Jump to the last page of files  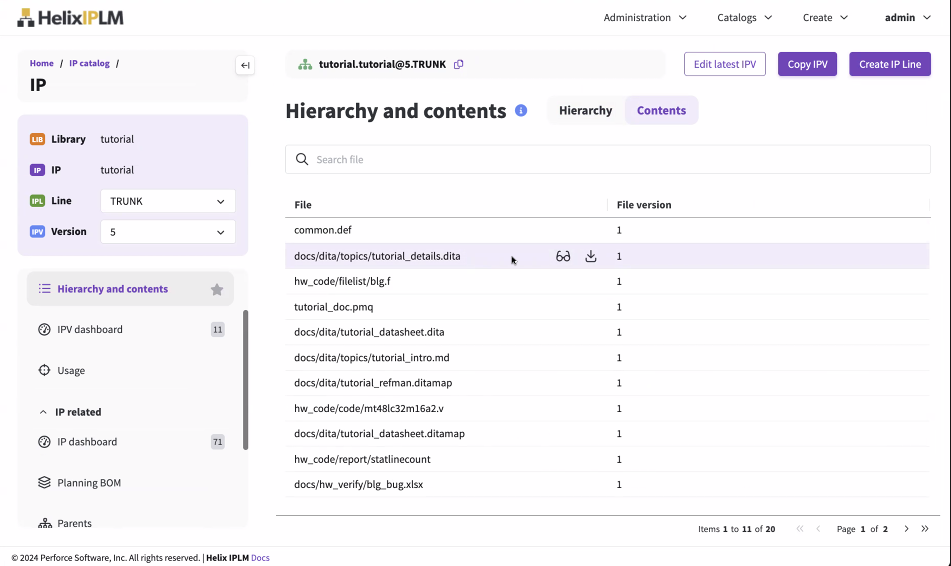point(925,529)
